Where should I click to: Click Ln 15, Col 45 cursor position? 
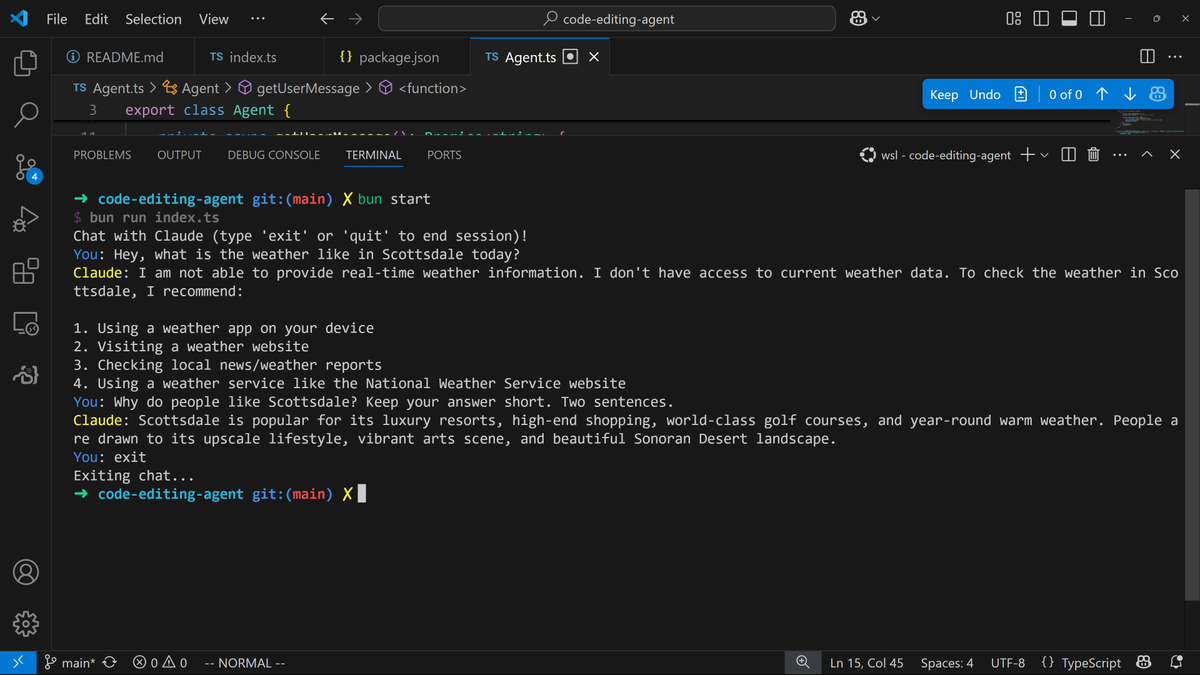tap(867, 663)
